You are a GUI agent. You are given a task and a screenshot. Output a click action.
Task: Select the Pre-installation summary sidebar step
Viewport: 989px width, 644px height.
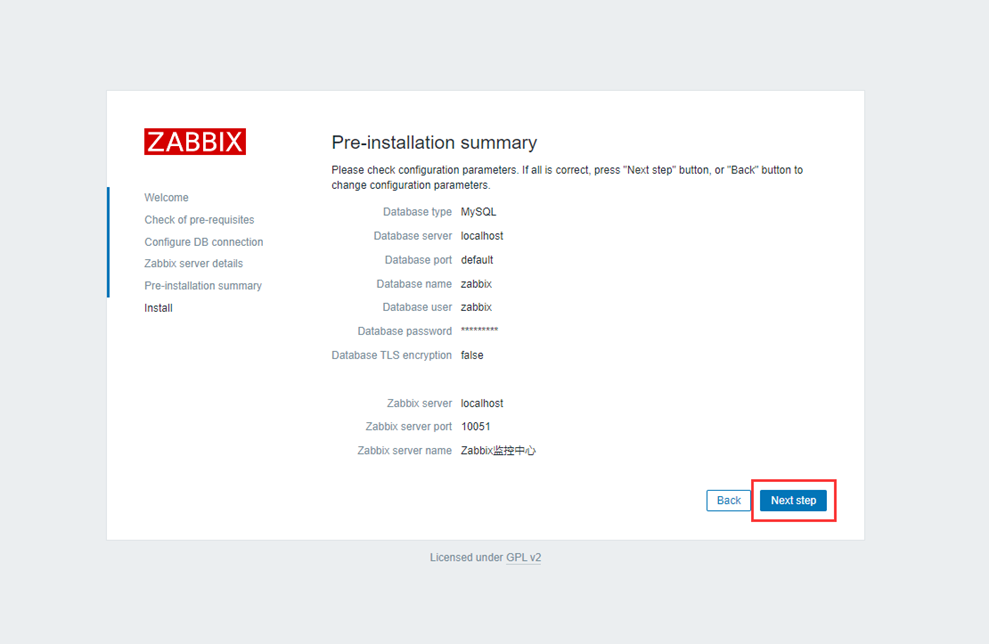click(x=203, y=286)
